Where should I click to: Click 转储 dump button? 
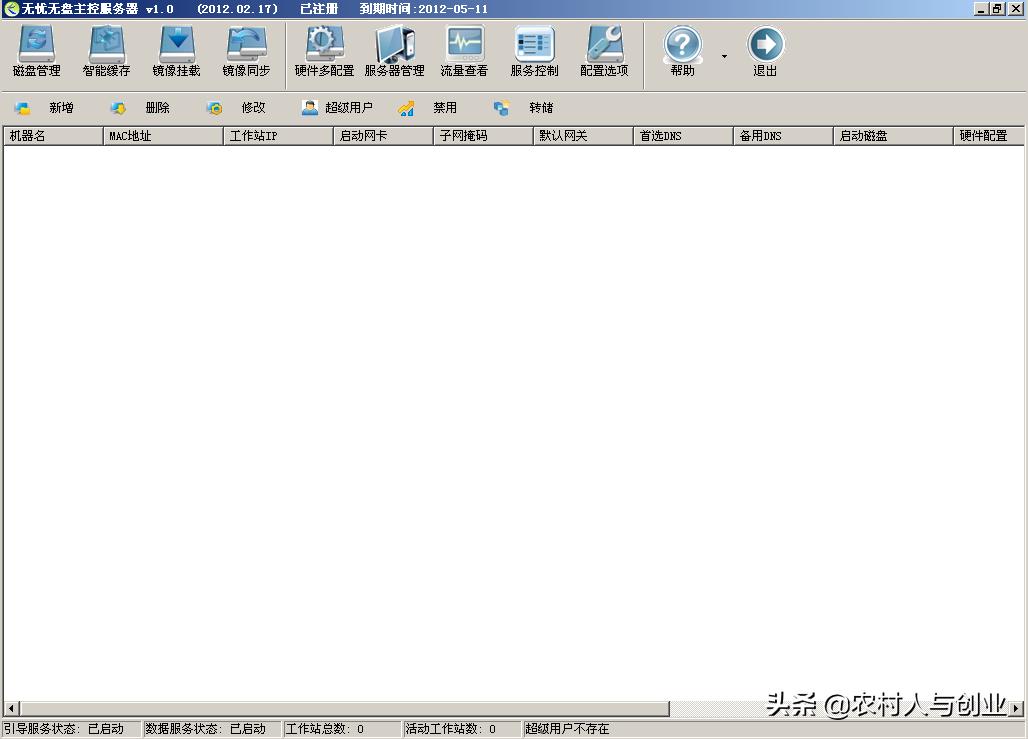click(x=524, y=108)
